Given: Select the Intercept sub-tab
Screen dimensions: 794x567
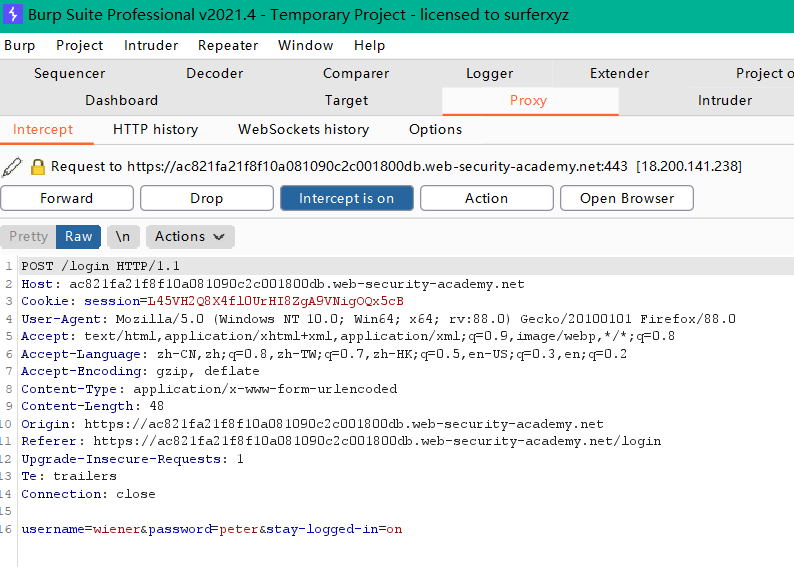Looking at the screenshot, I should click(x=43, y=130).
